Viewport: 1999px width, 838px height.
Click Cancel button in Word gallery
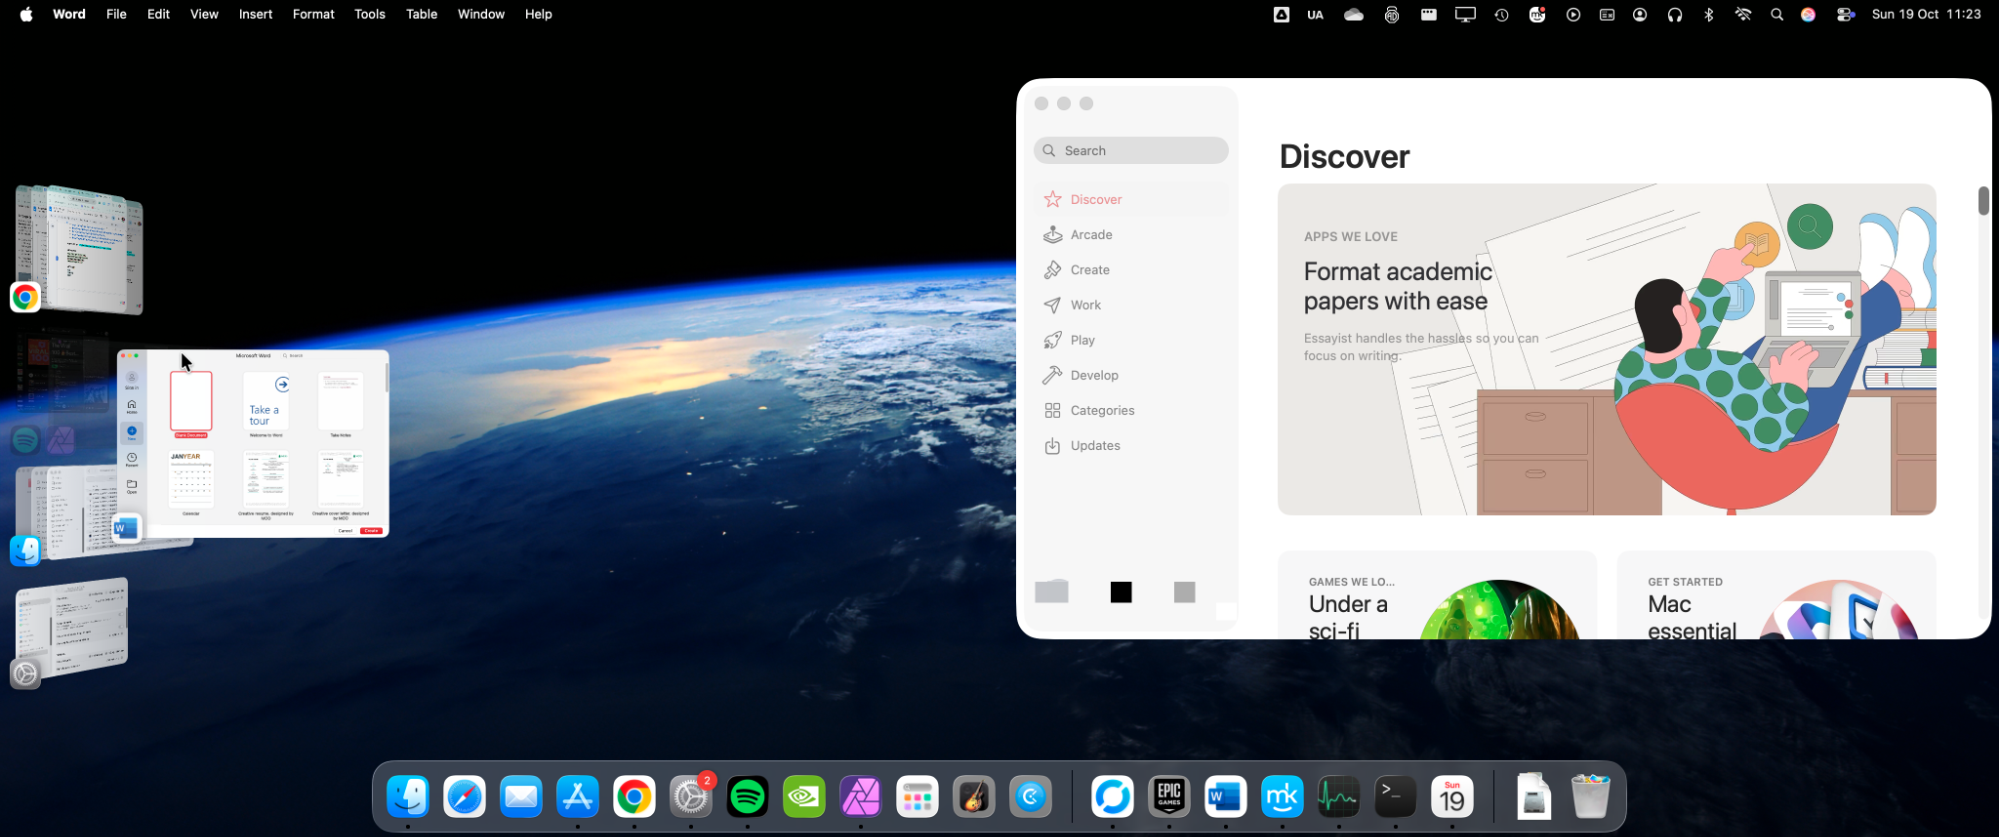[345, 530]
